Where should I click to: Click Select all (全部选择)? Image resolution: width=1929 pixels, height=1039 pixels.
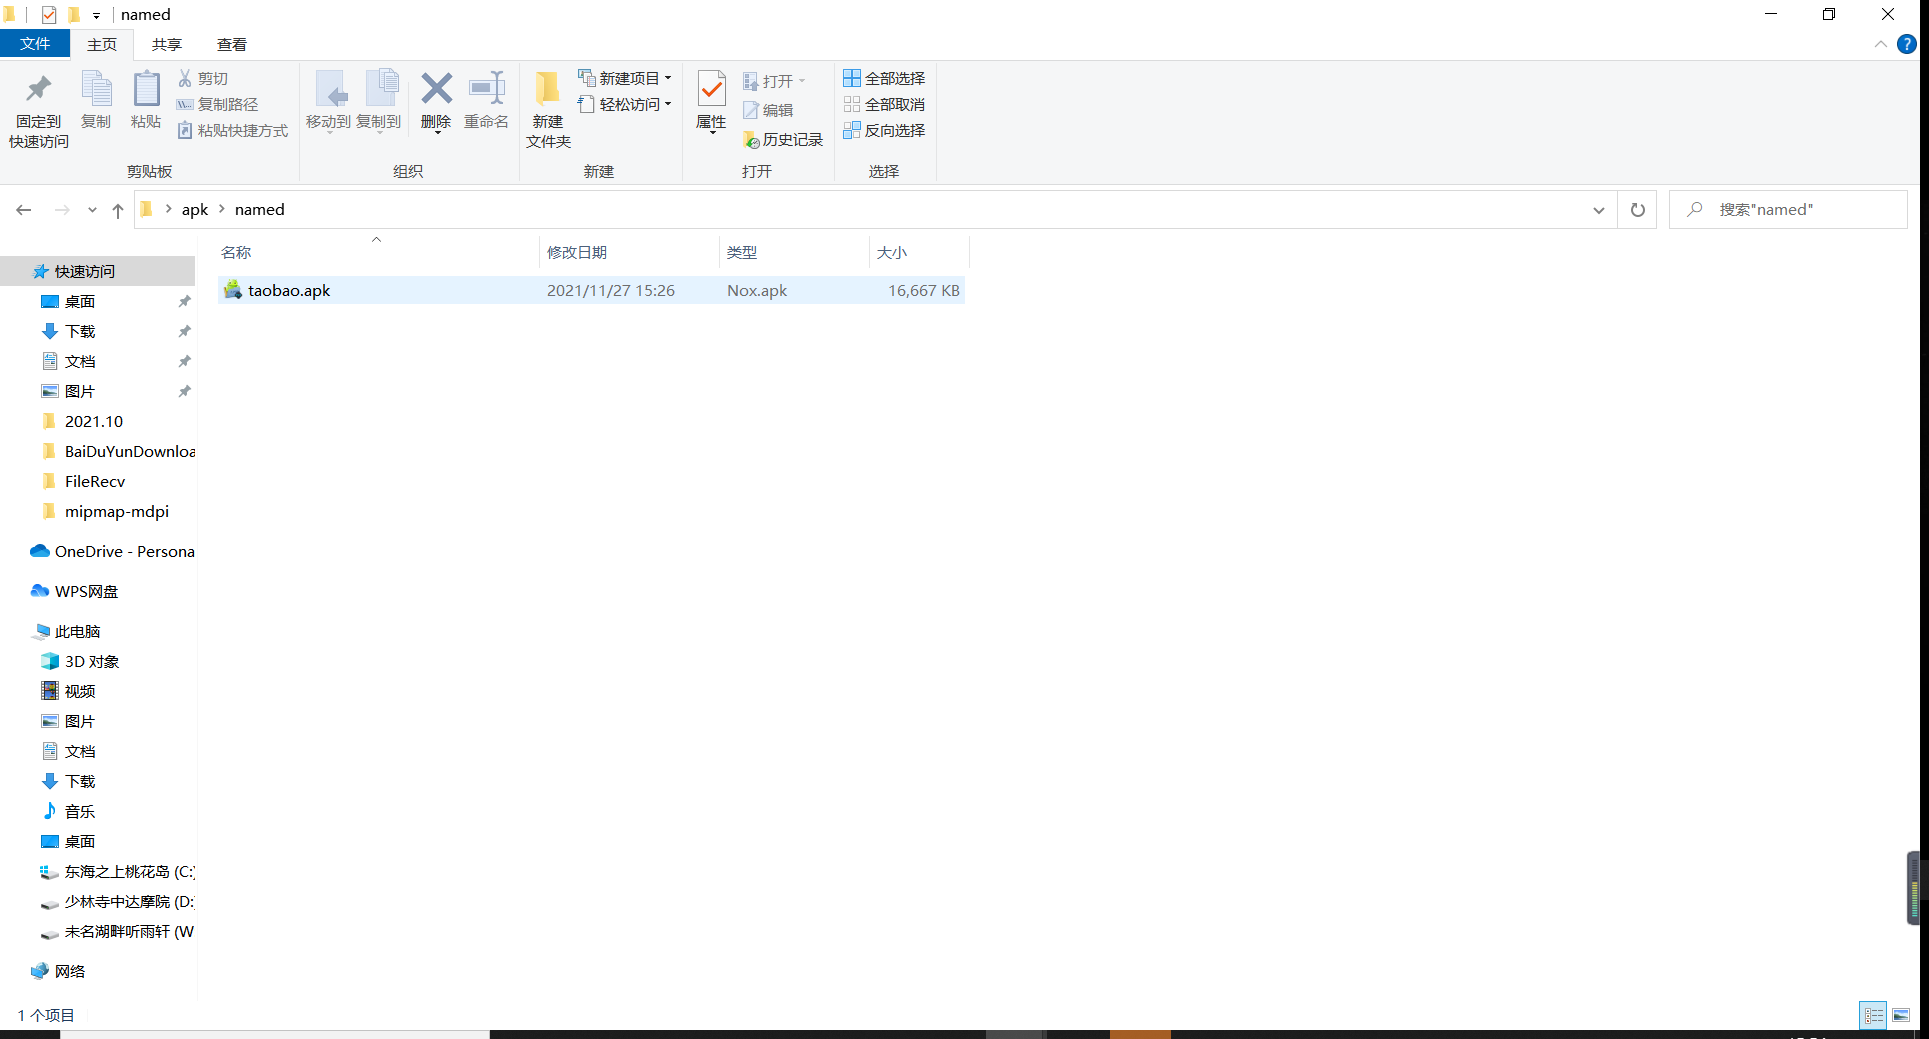click(x=884, y=78)
